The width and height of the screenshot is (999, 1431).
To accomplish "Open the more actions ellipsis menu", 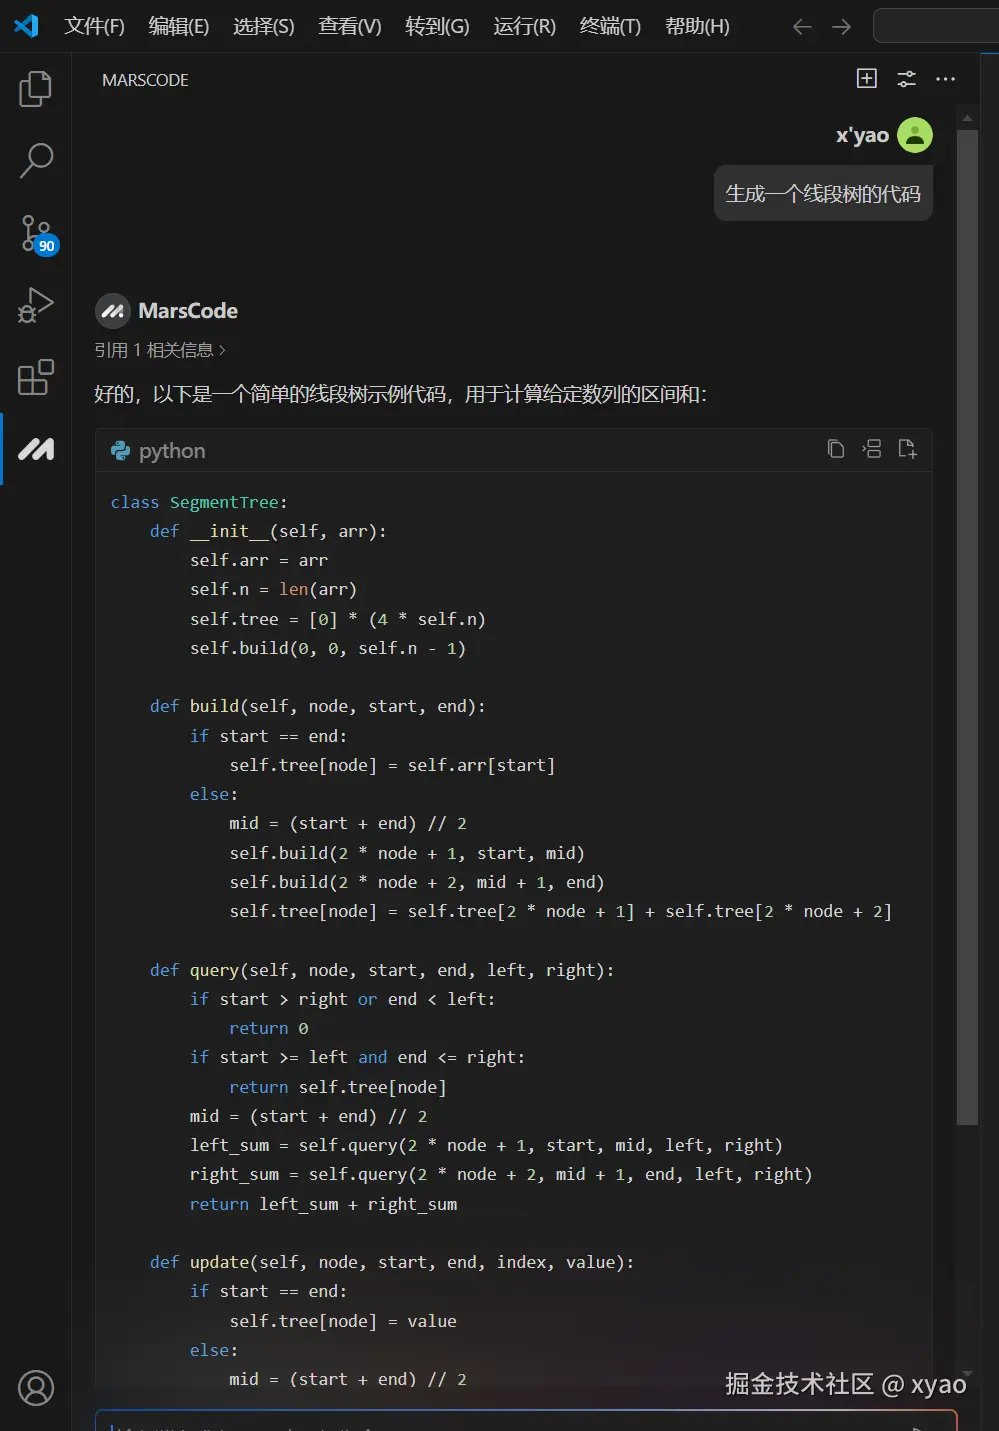I will point(945,79).
